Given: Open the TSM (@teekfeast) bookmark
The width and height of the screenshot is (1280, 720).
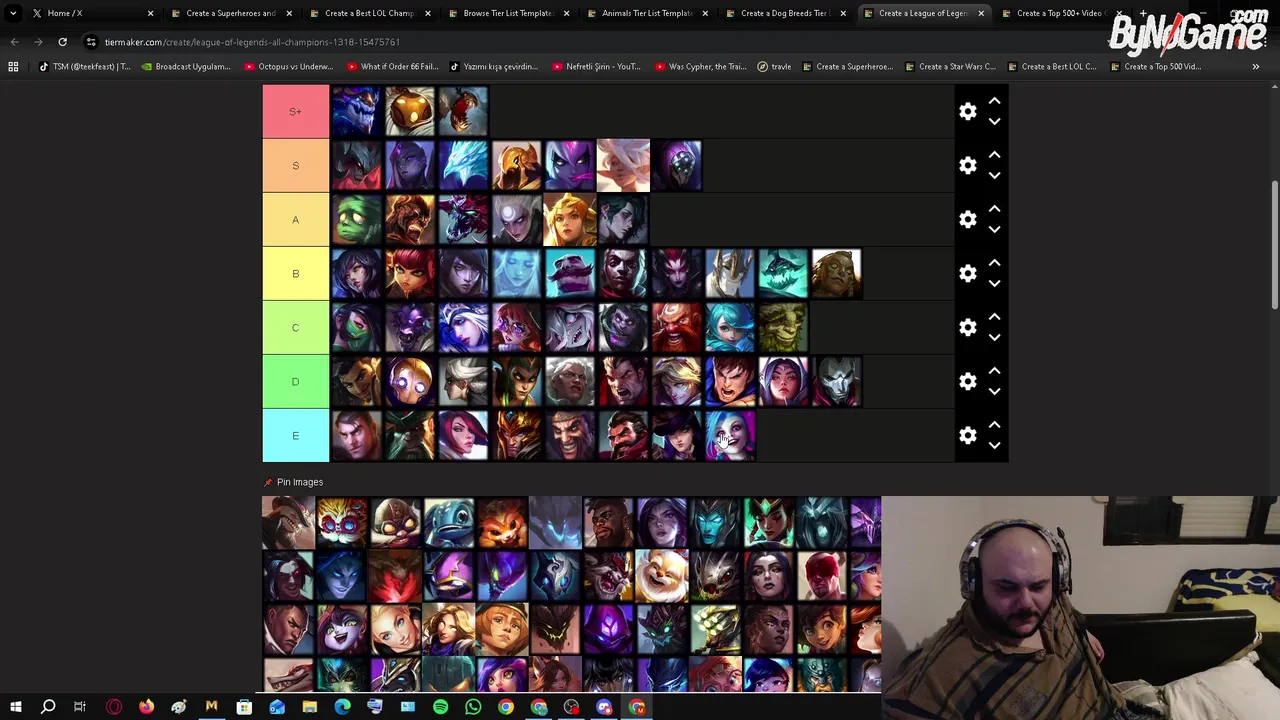Looking at the screenshot, I should [84, 67].
